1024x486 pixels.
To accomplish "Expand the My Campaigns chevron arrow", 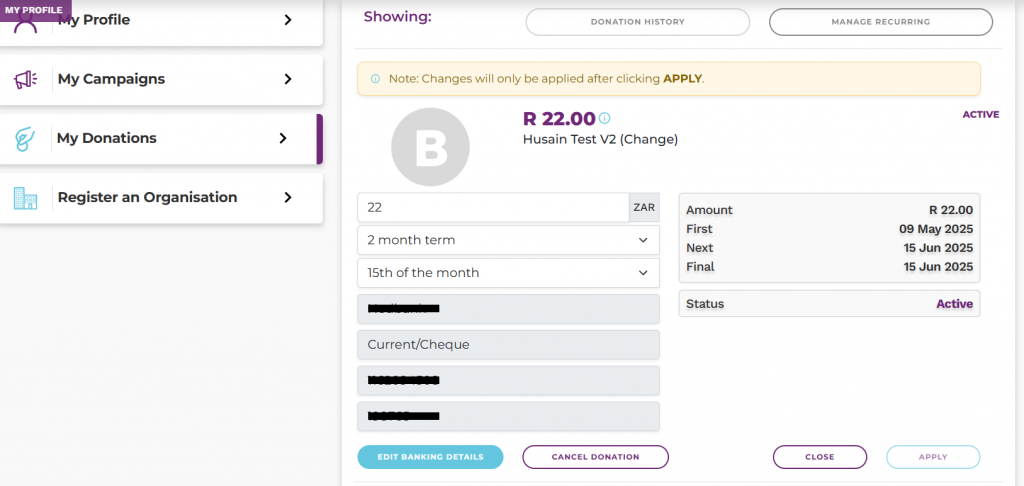I will [288, 79].
